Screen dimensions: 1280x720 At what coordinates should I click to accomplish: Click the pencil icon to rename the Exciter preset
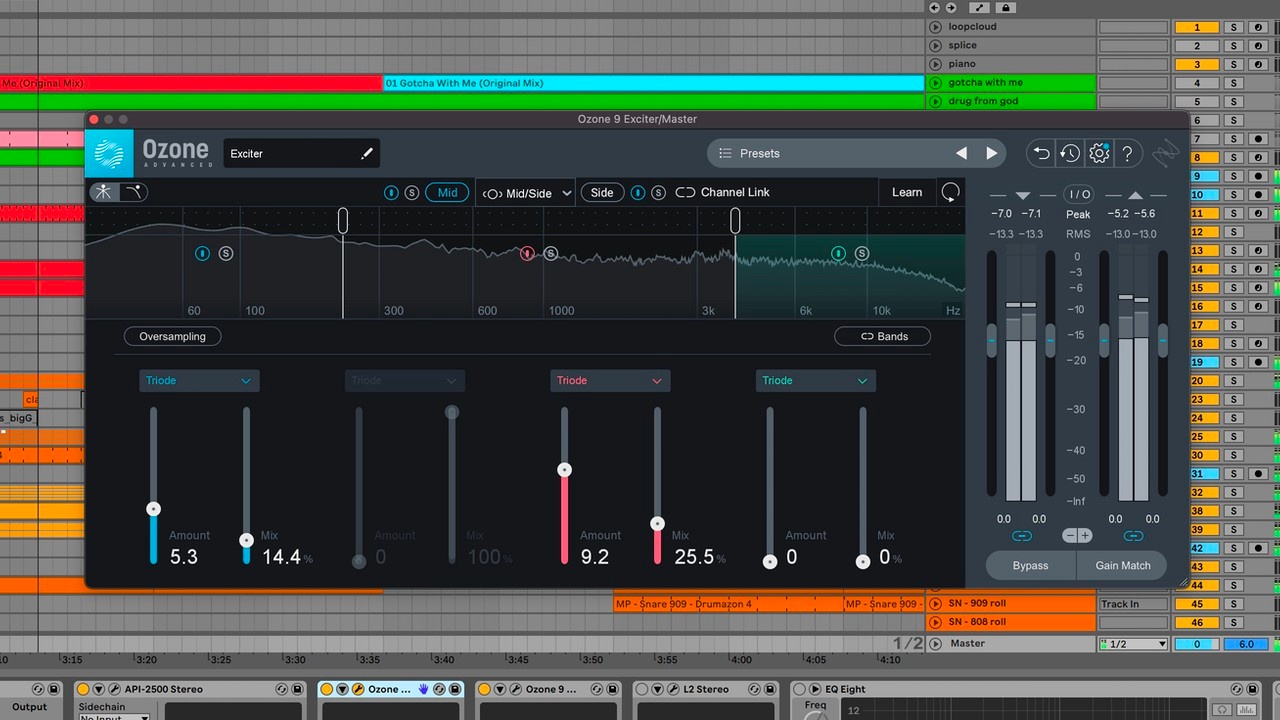click(367, 153)
